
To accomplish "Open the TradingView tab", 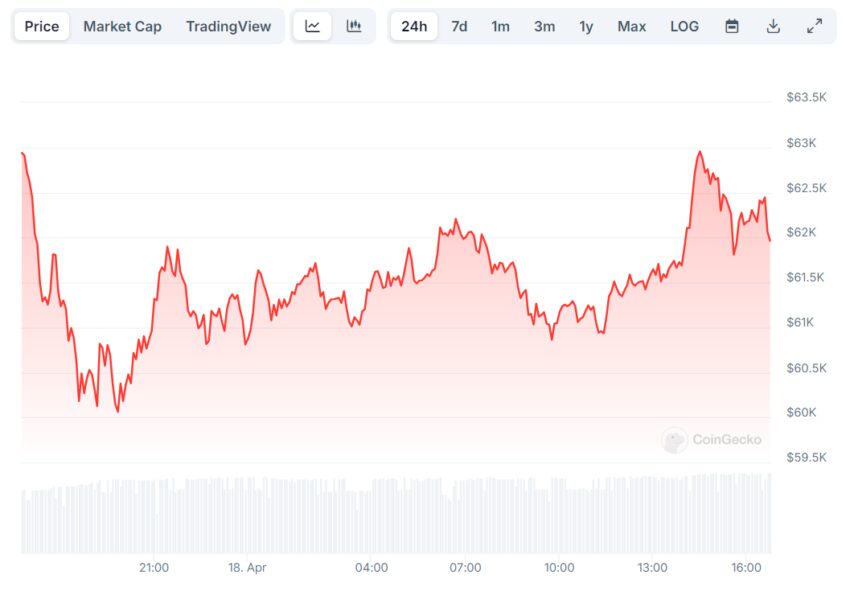I will coord(228,26).
